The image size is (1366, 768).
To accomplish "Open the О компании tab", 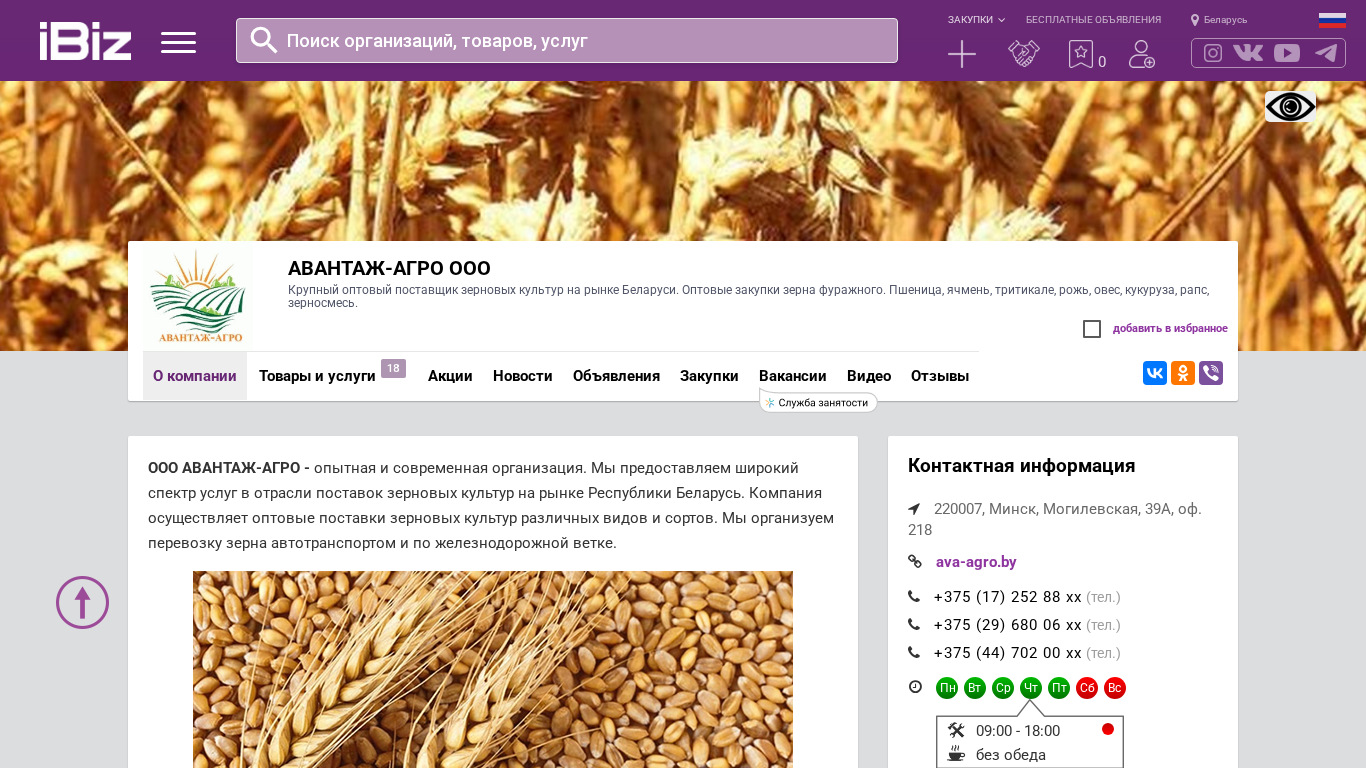I will 195,376.
